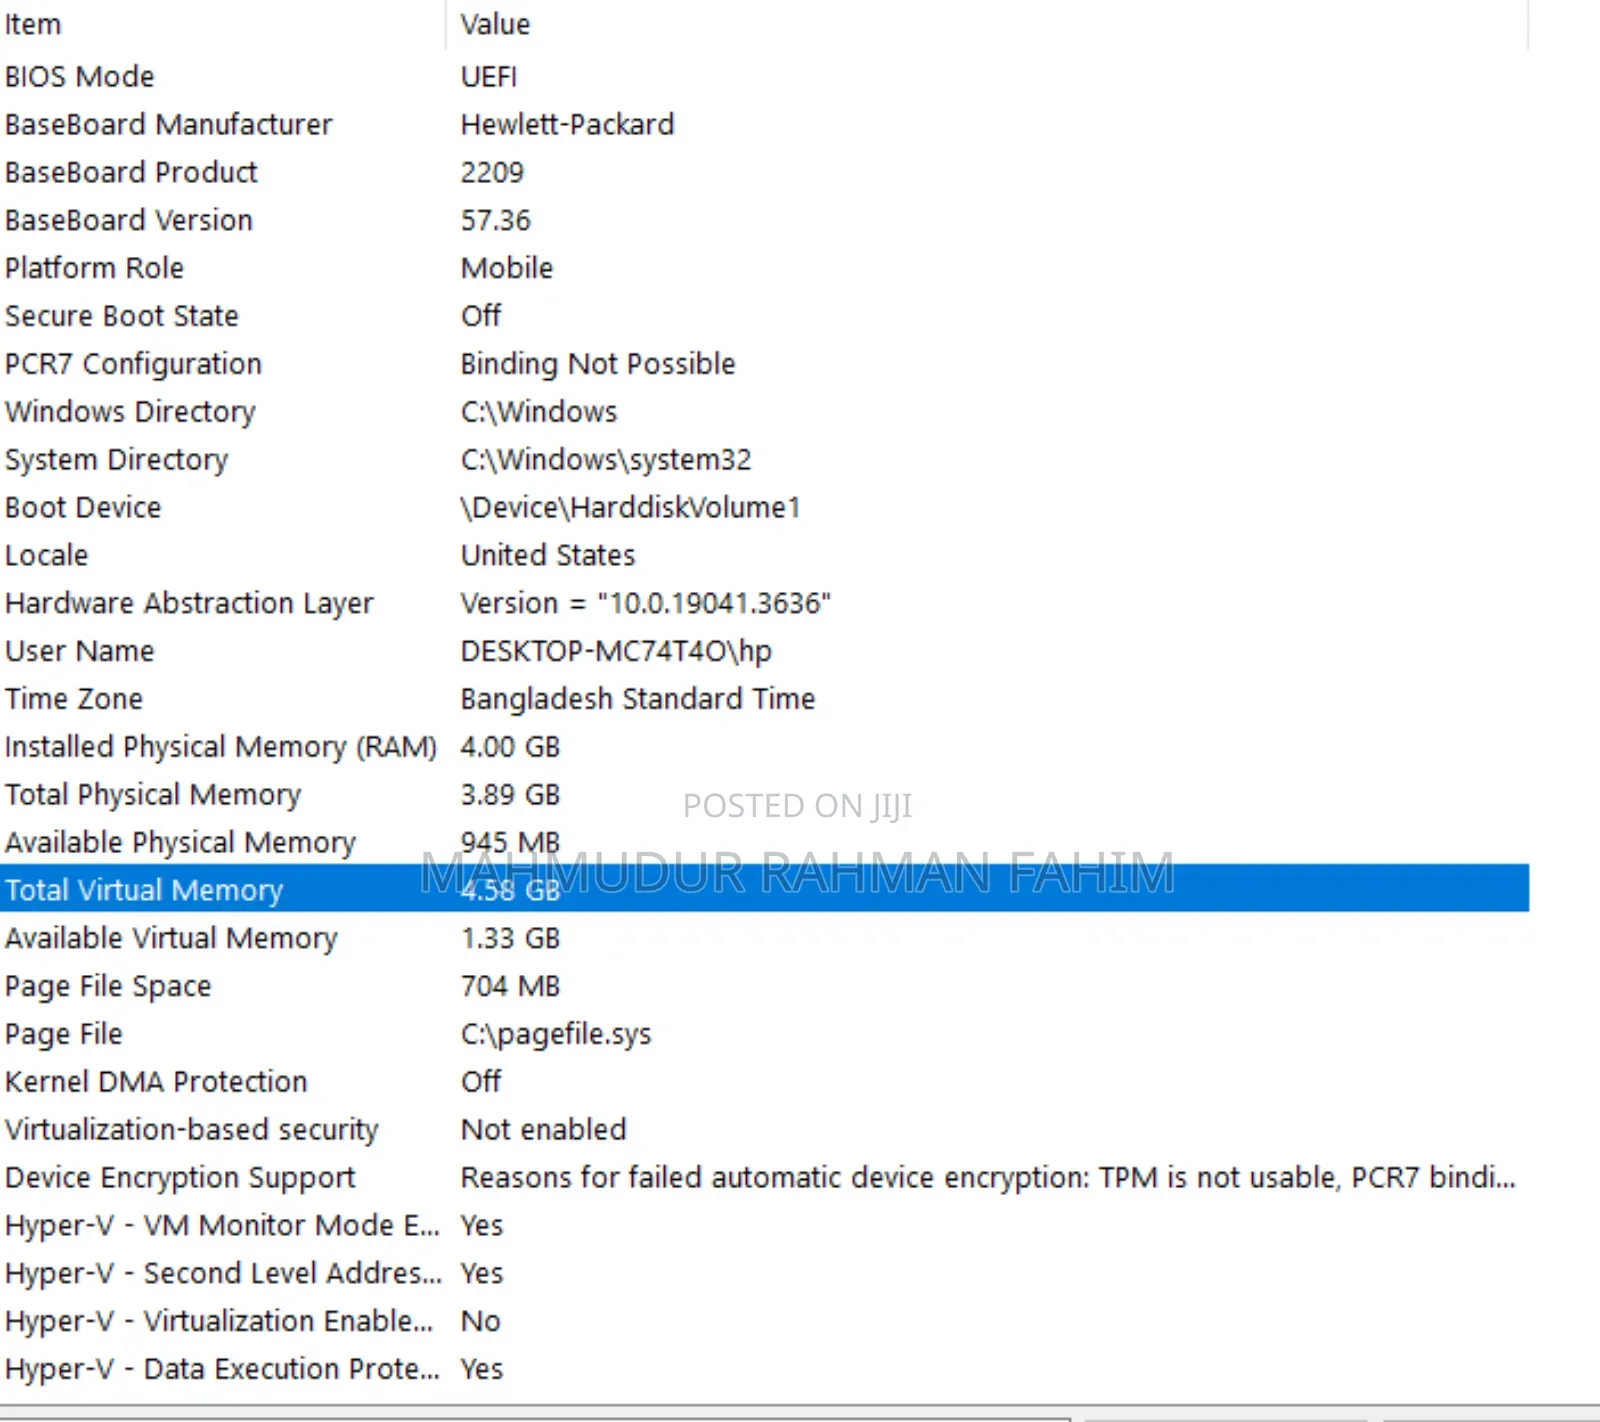Screen dimensions: 1600x1422
Task: Select the User Name row
Action: coord(80,651)
